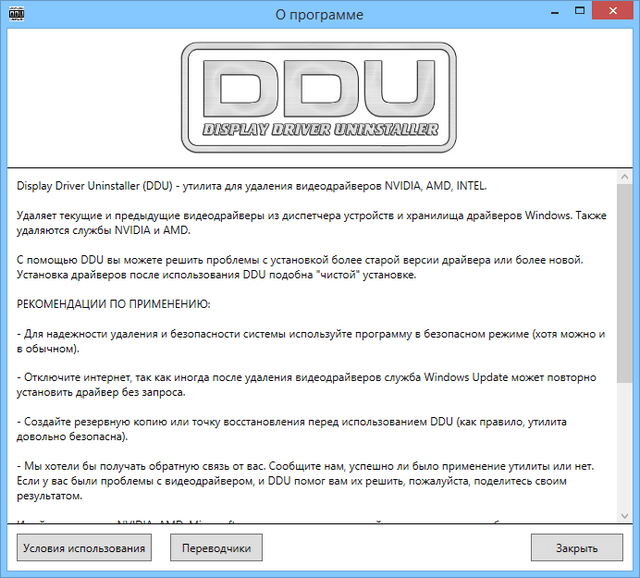Screen dimensions: 640x578
Task: Click the window title 'О программе'
Action: coord(319,15)
